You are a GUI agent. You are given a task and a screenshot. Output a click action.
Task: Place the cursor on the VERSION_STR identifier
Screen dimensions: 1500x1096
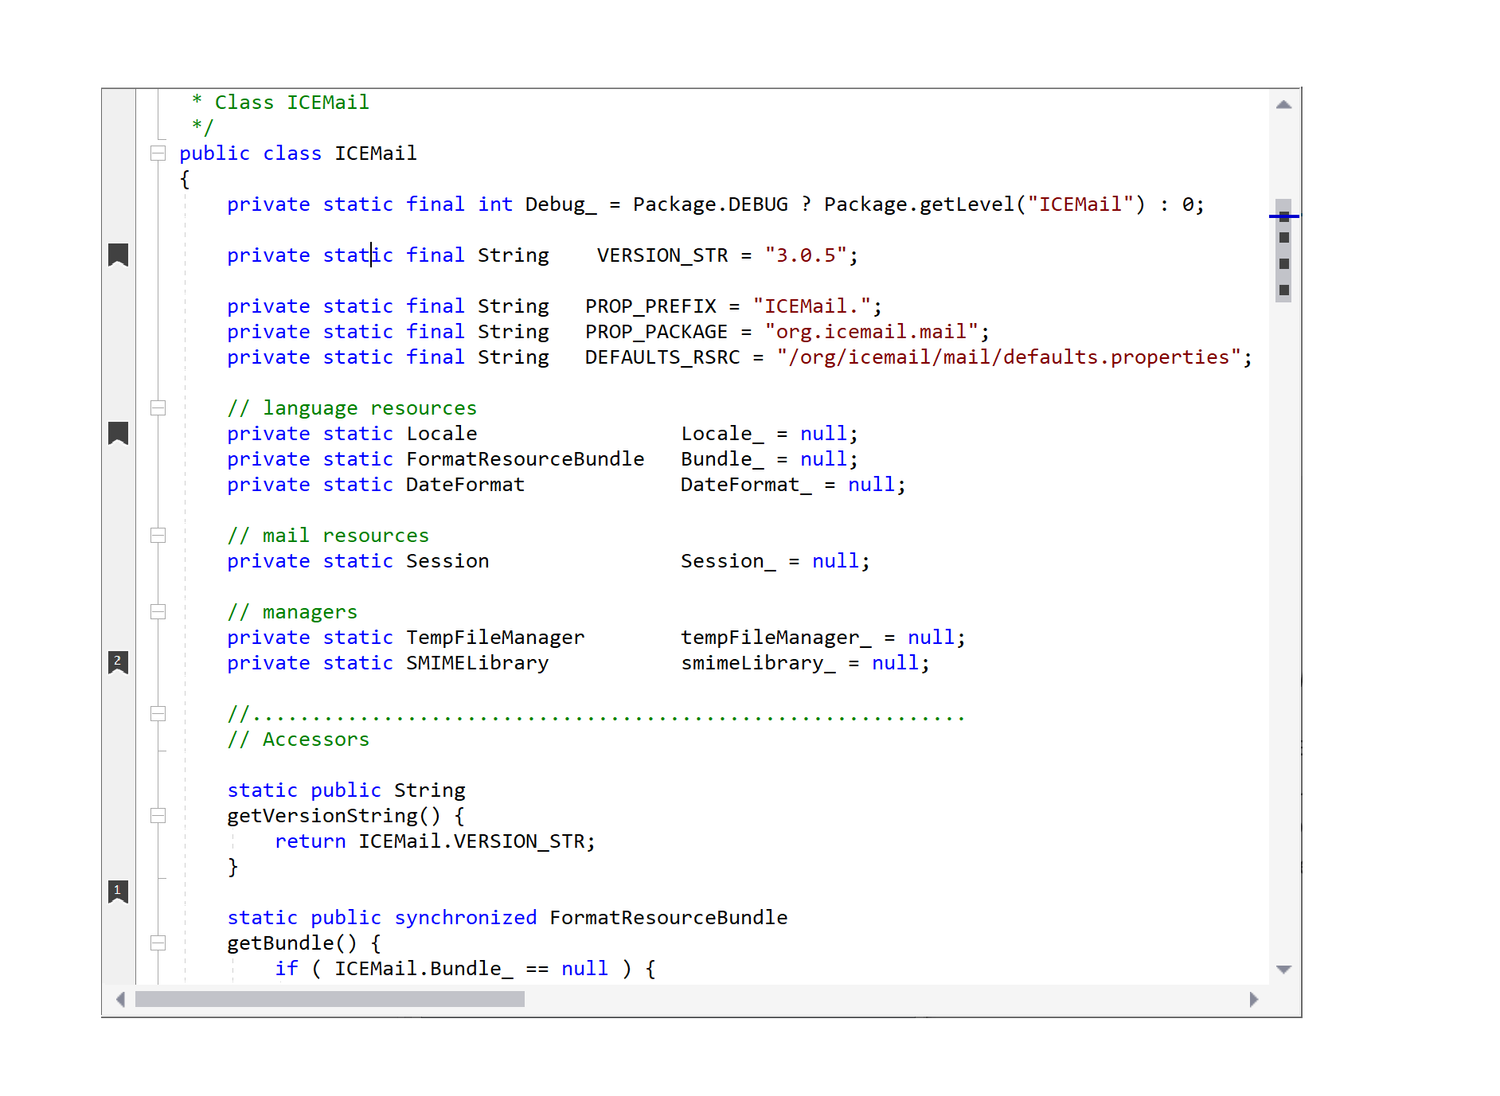tap(662, 255)
